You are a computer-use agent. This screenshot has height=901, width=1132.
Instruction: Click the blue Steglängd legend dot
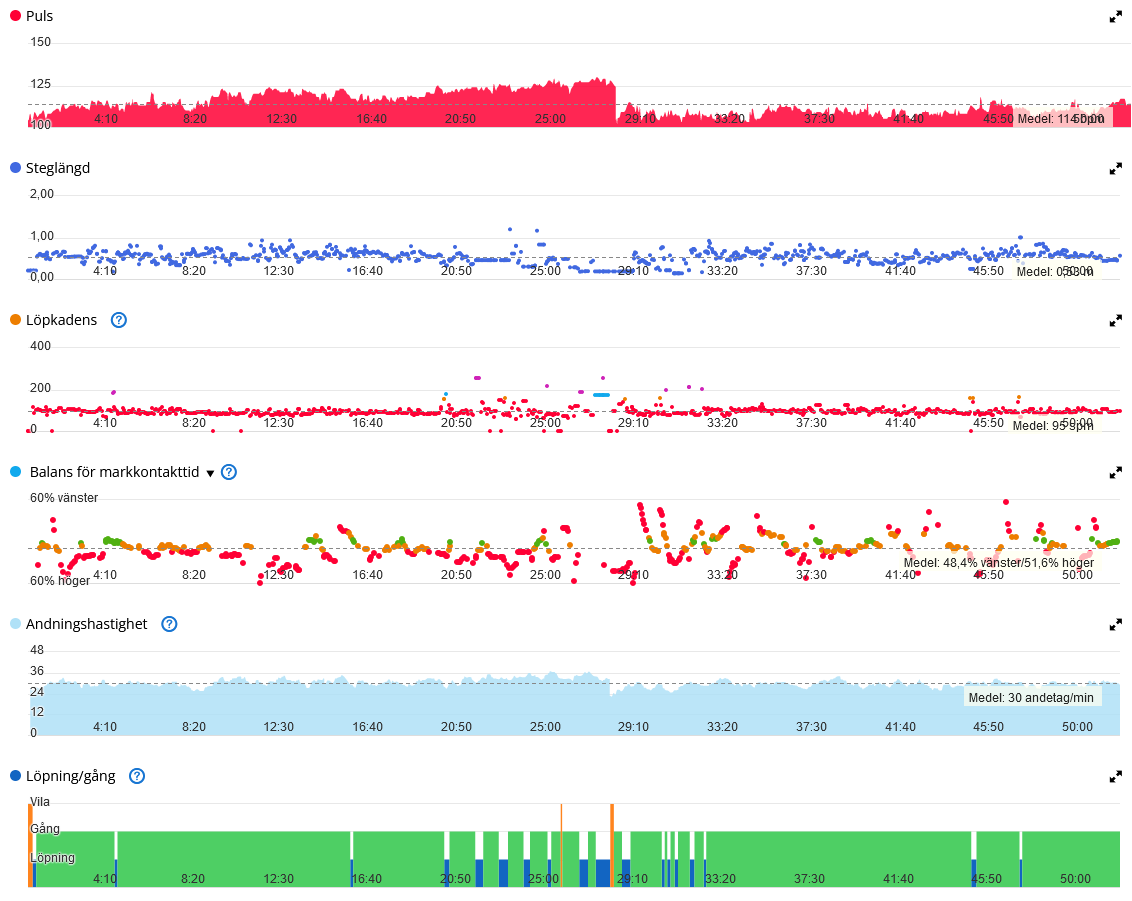pos(15,167)
